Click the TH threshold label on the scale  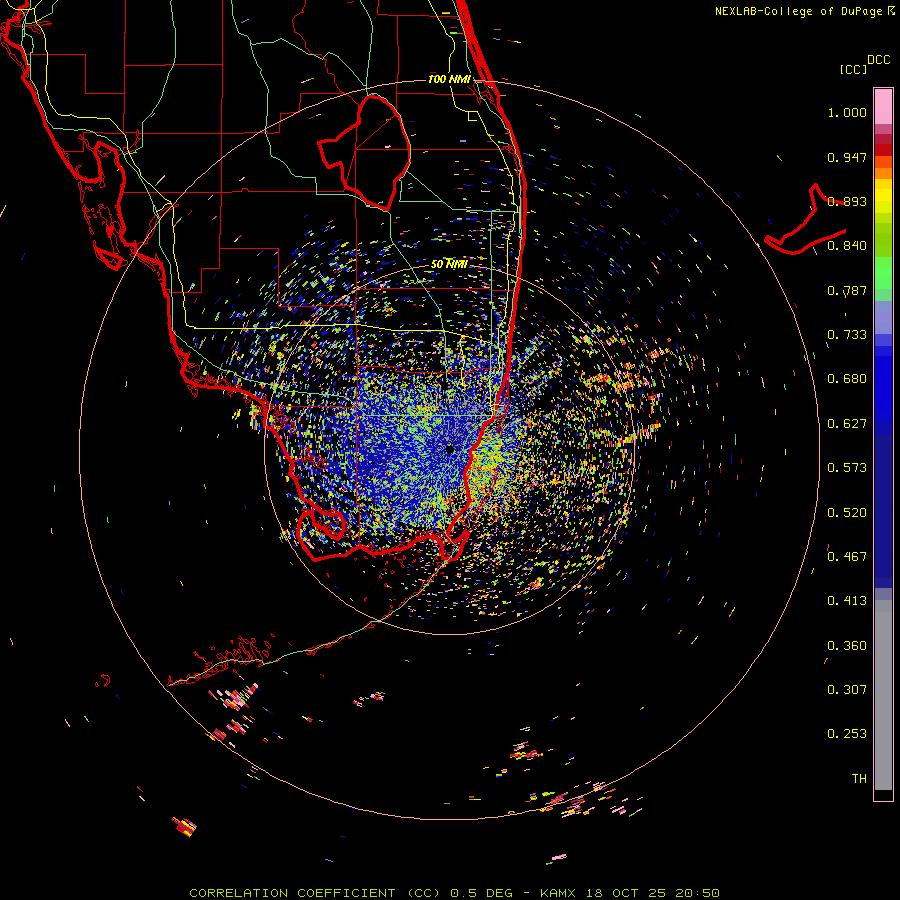point(859,779)
